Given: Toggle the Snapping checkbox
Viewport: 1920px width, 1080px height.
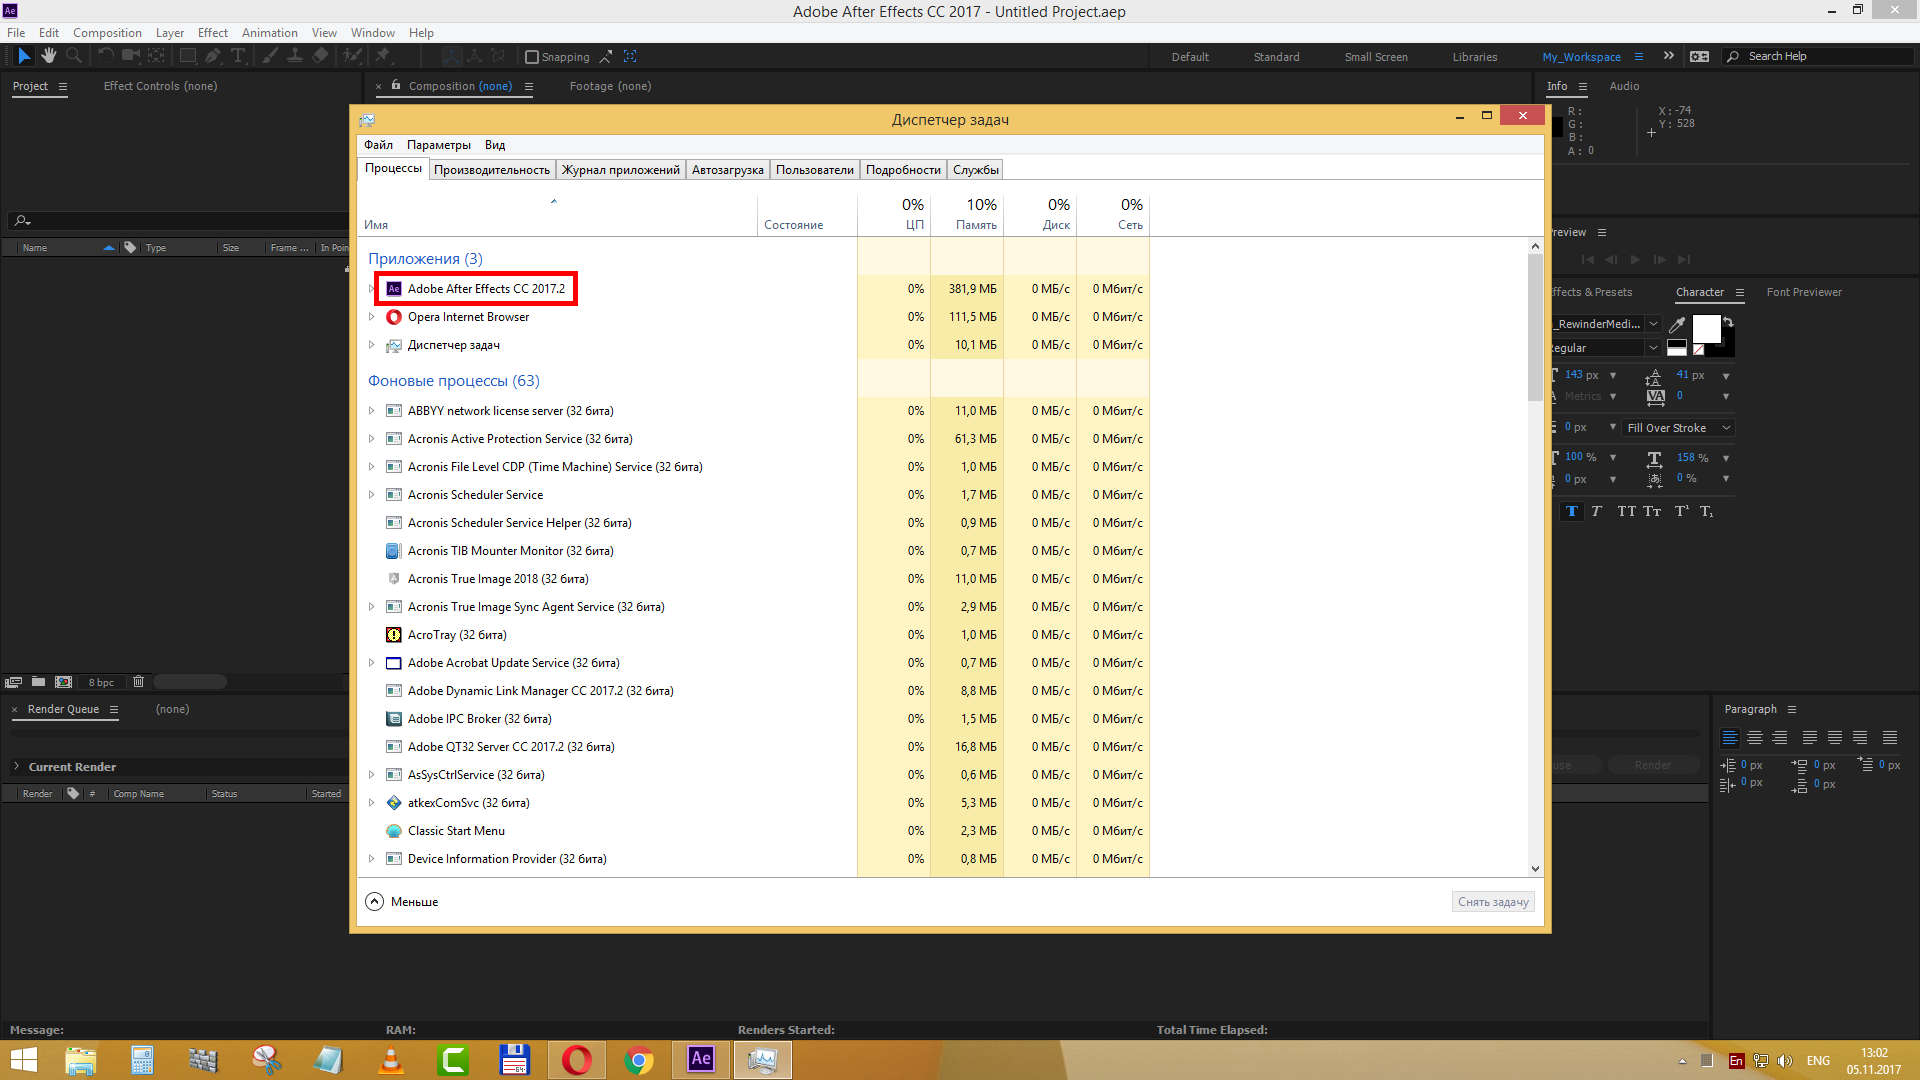Looking at the screenshot, I should 532,57.
